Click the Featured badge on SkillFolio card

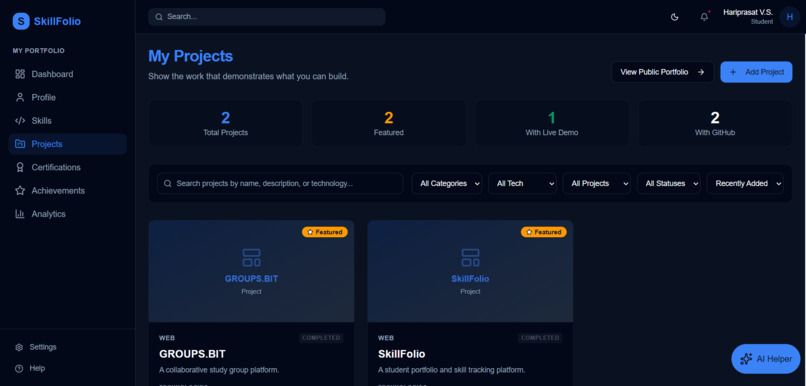pos(544,232)
